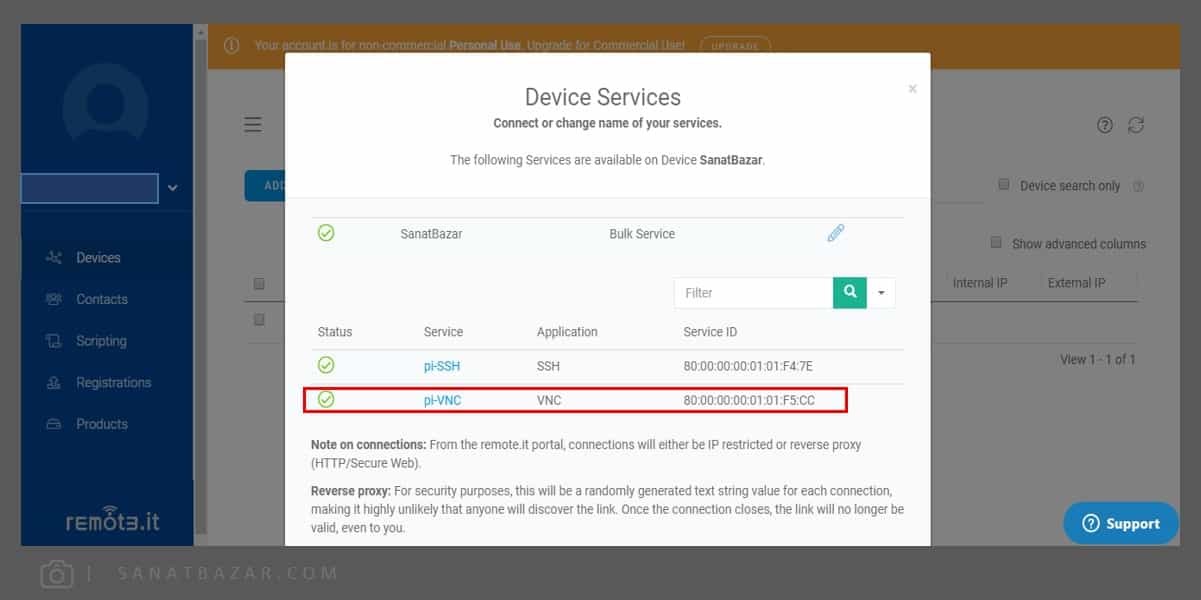Open the filter options dropdown arrow
This screenshot has height=600, width=1201.
881,293
